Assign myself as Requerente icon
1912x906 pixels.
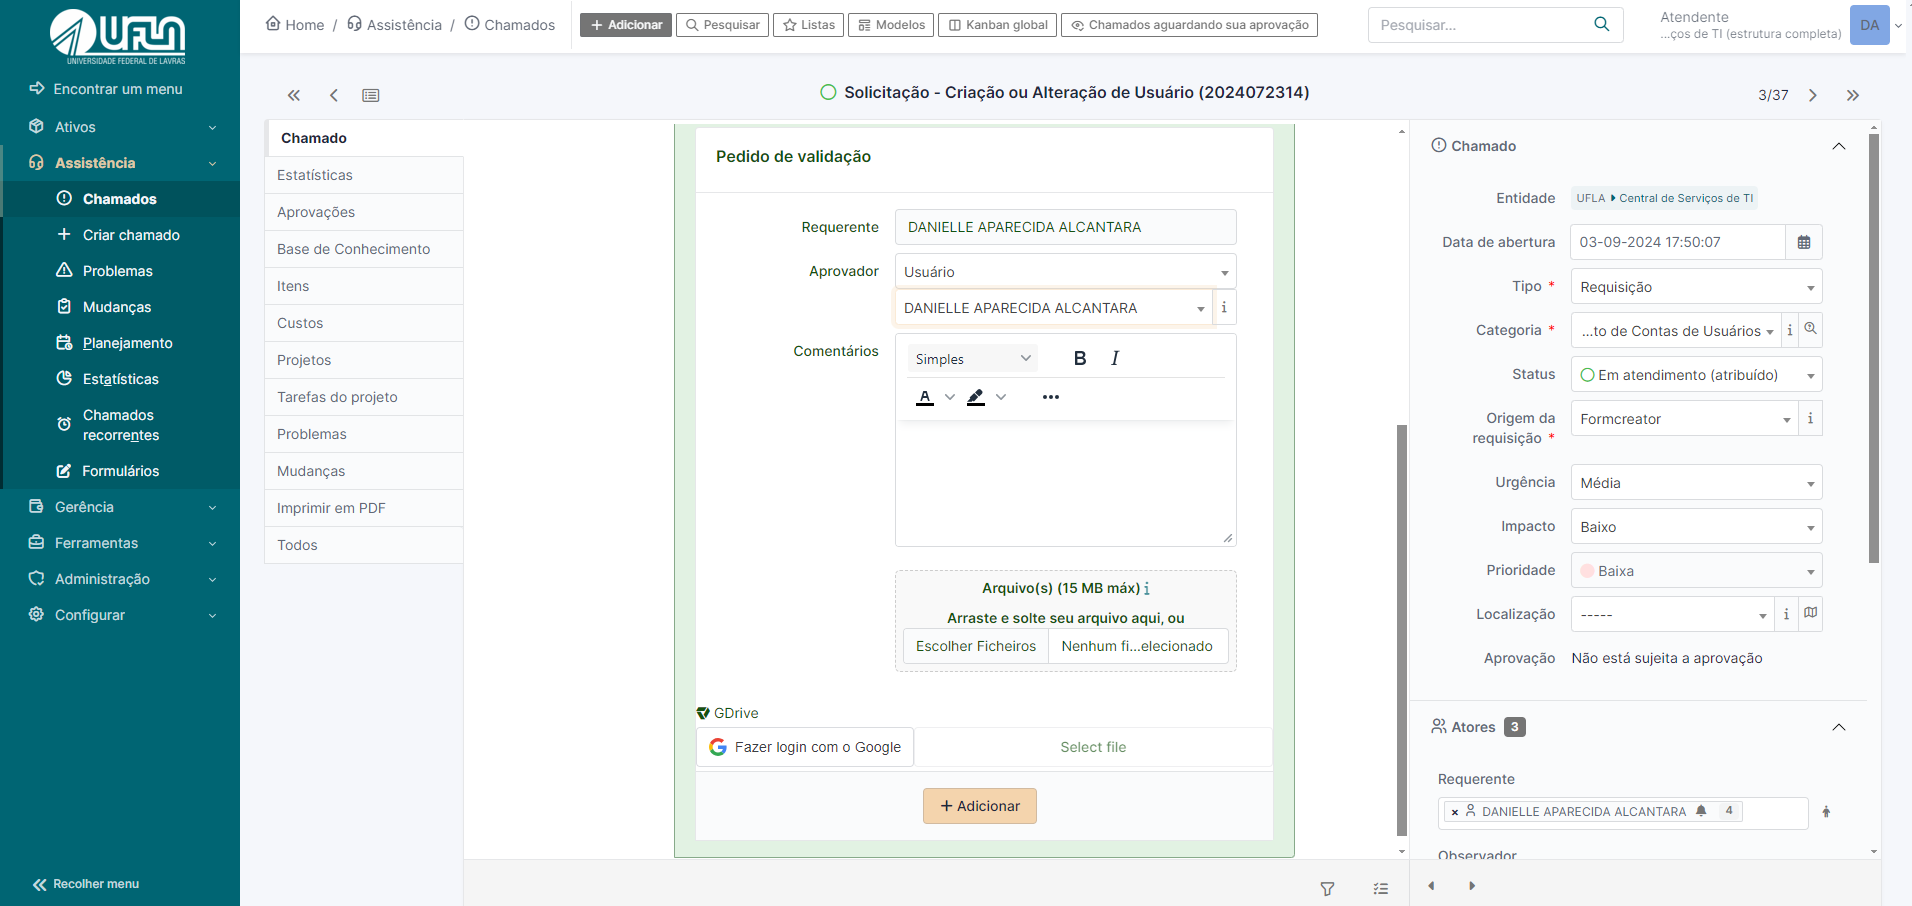click(x=1826, y=812)
